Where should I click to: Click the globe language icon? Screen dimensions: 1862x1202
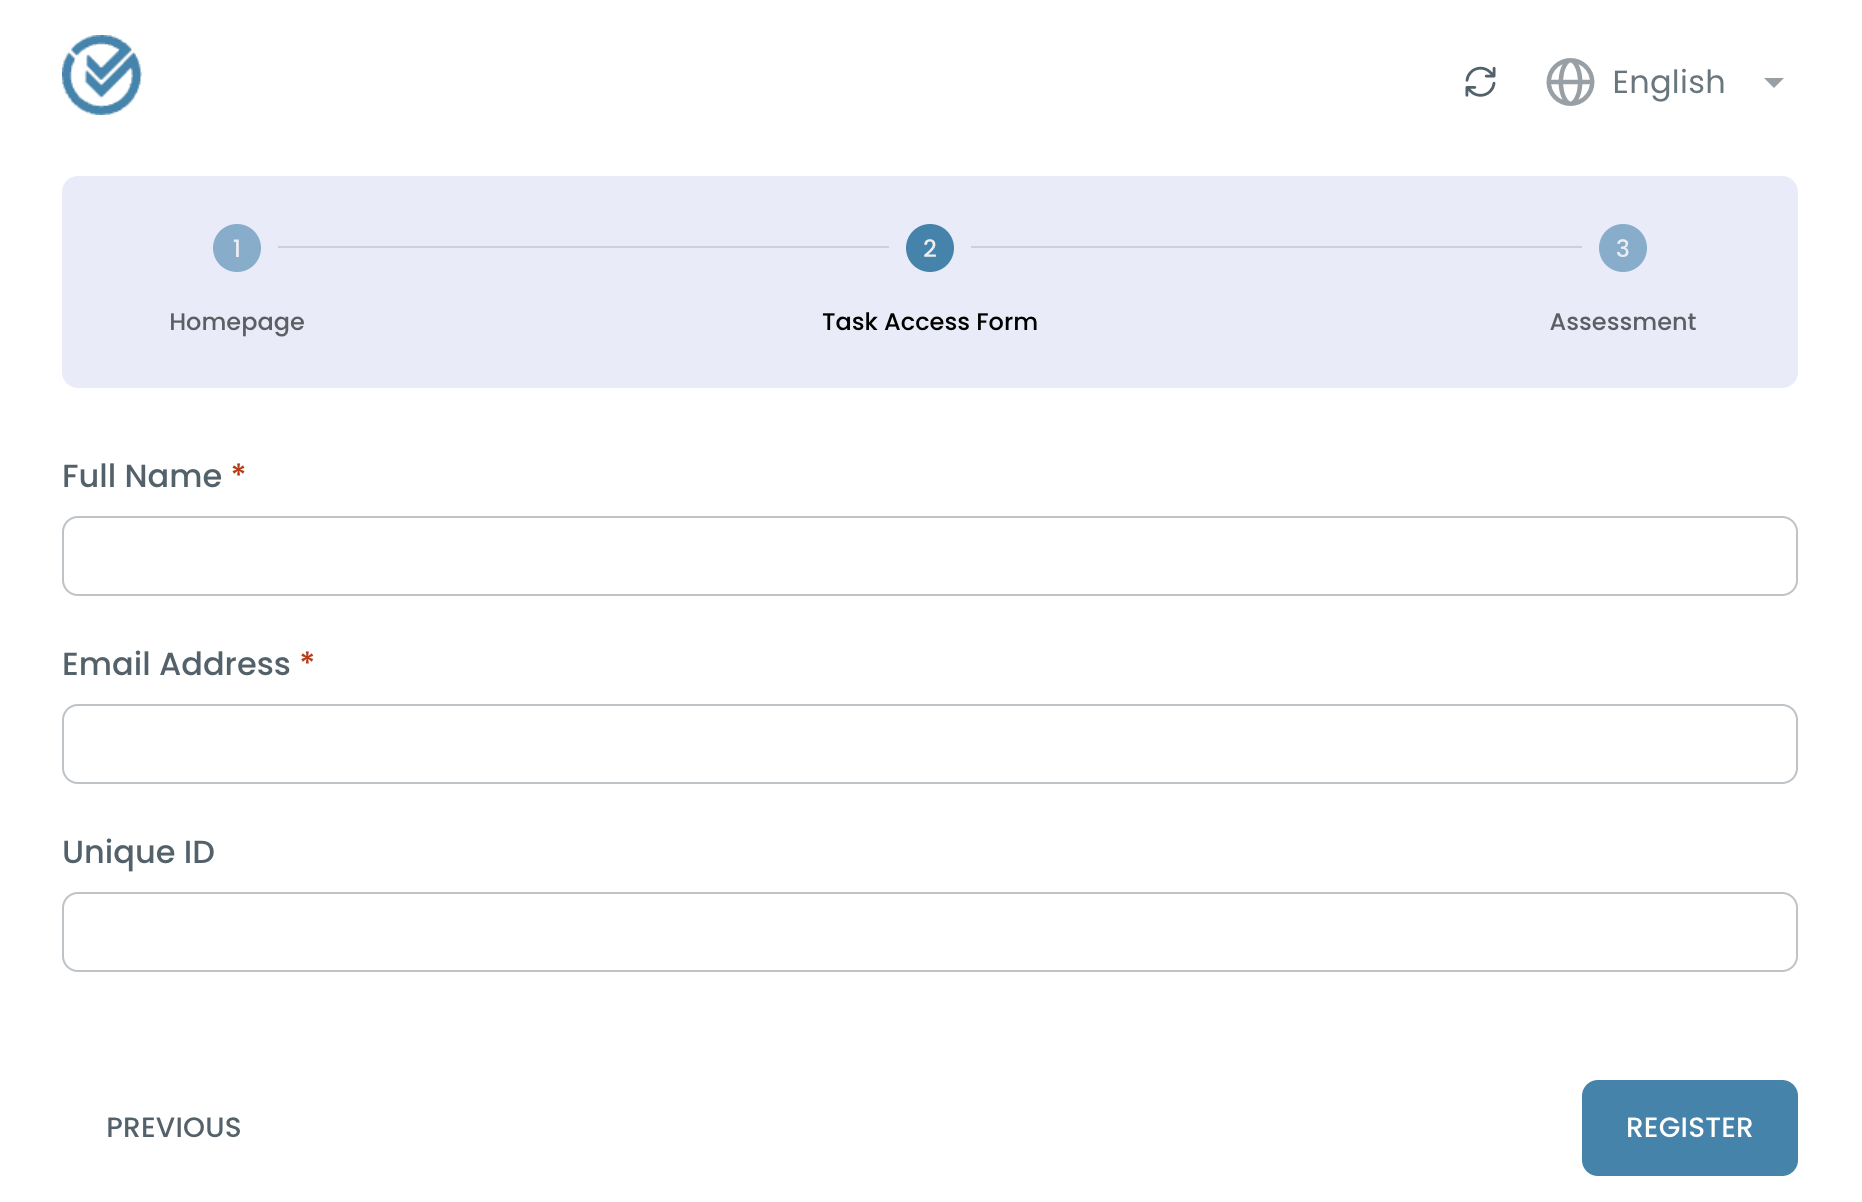1570,82
